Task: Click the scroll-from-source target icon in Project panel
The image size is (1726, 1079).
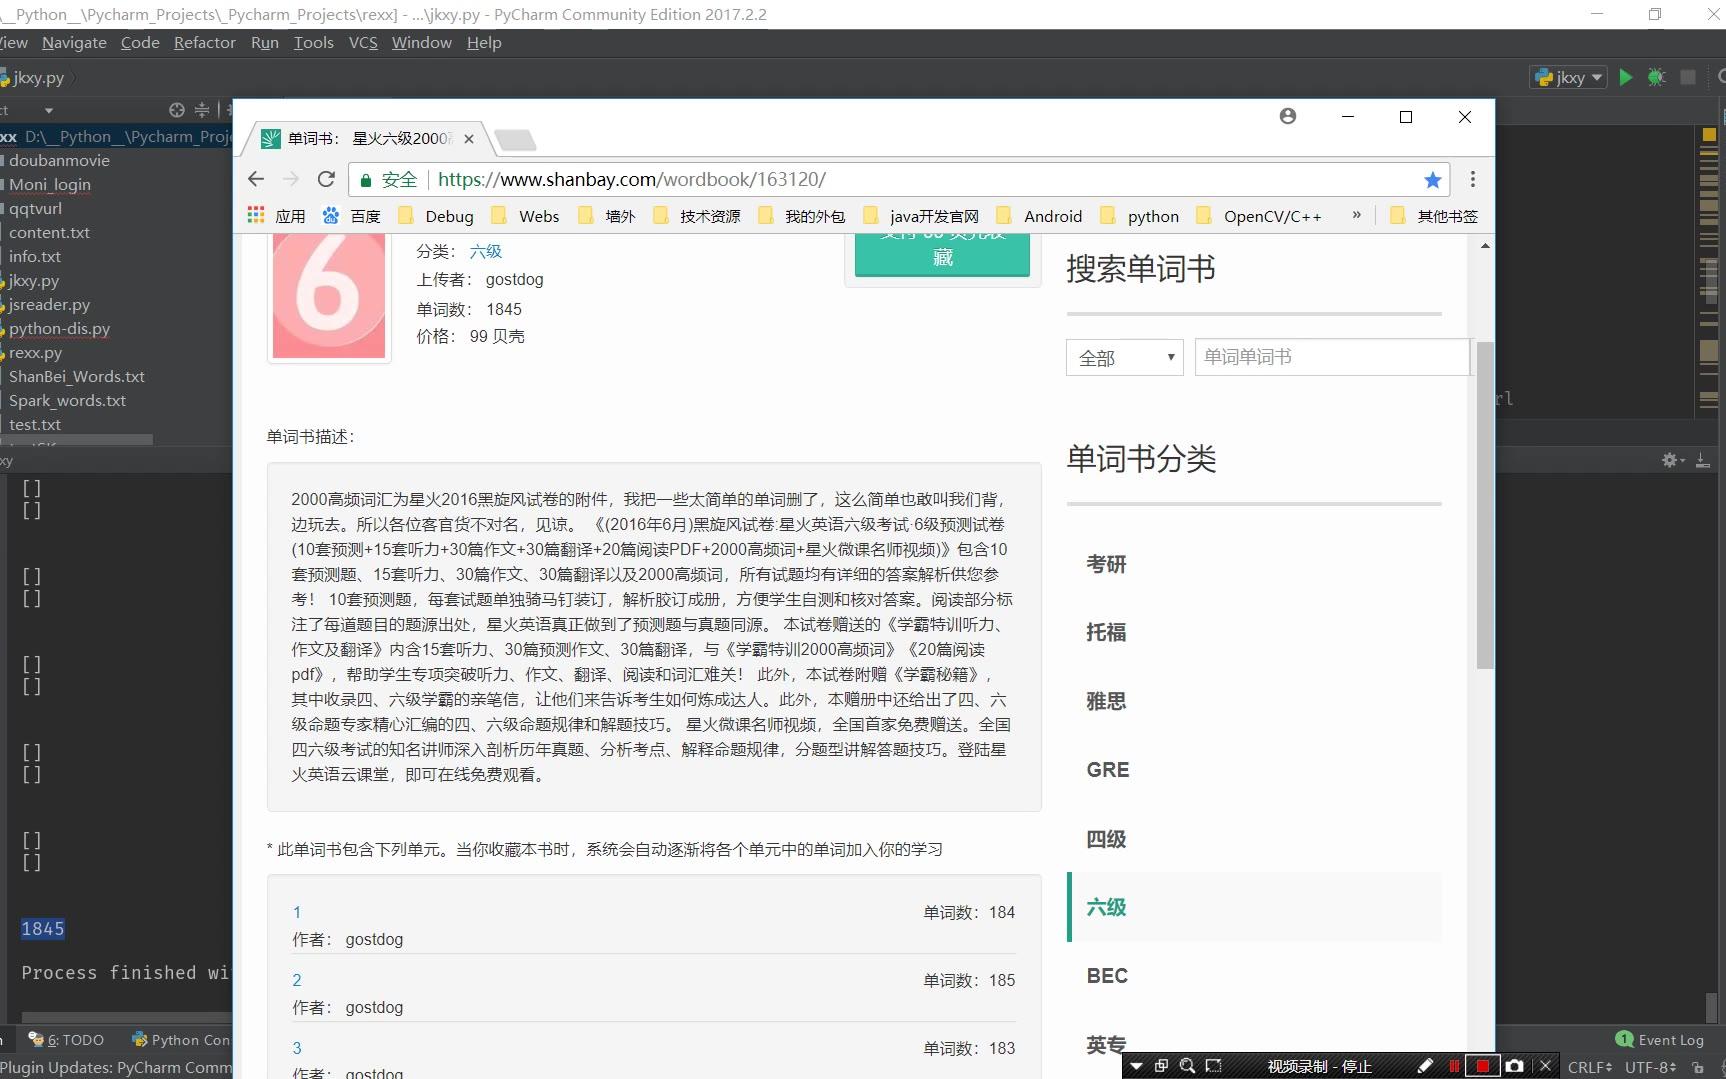Action: point(177,110)
